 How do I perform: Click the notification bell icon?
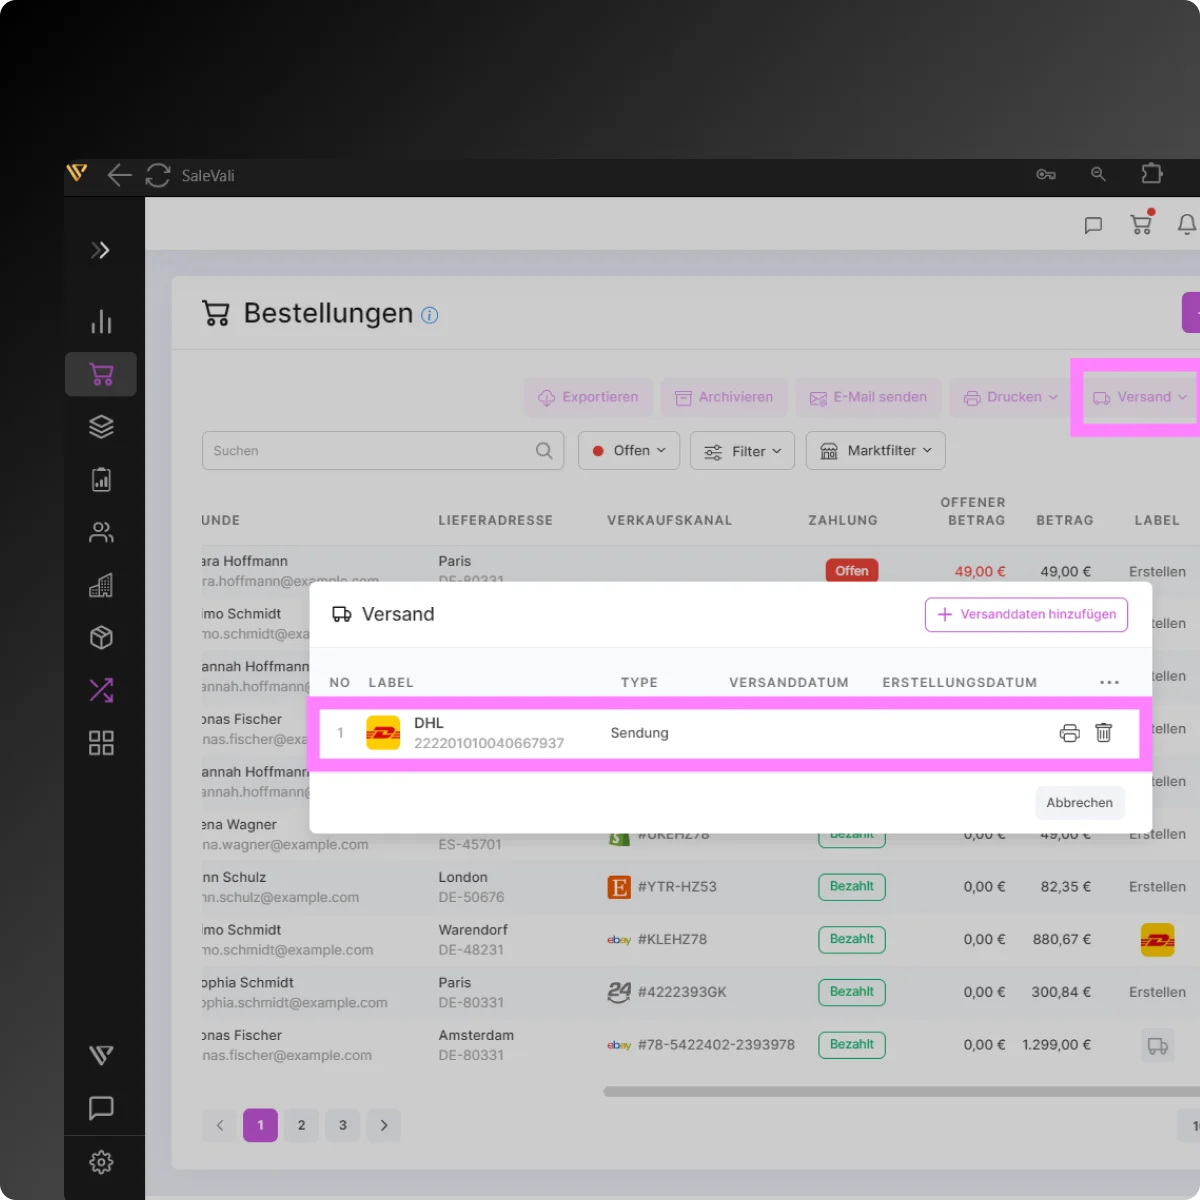pos(1186,225)
